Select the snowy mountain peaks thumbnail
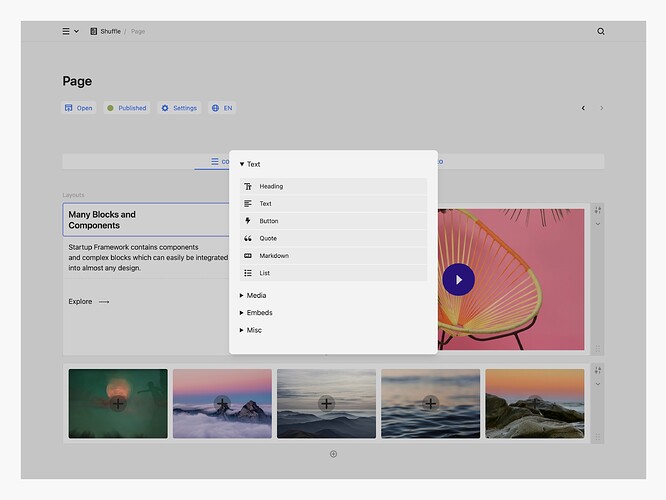 click(x=222, y=403)
